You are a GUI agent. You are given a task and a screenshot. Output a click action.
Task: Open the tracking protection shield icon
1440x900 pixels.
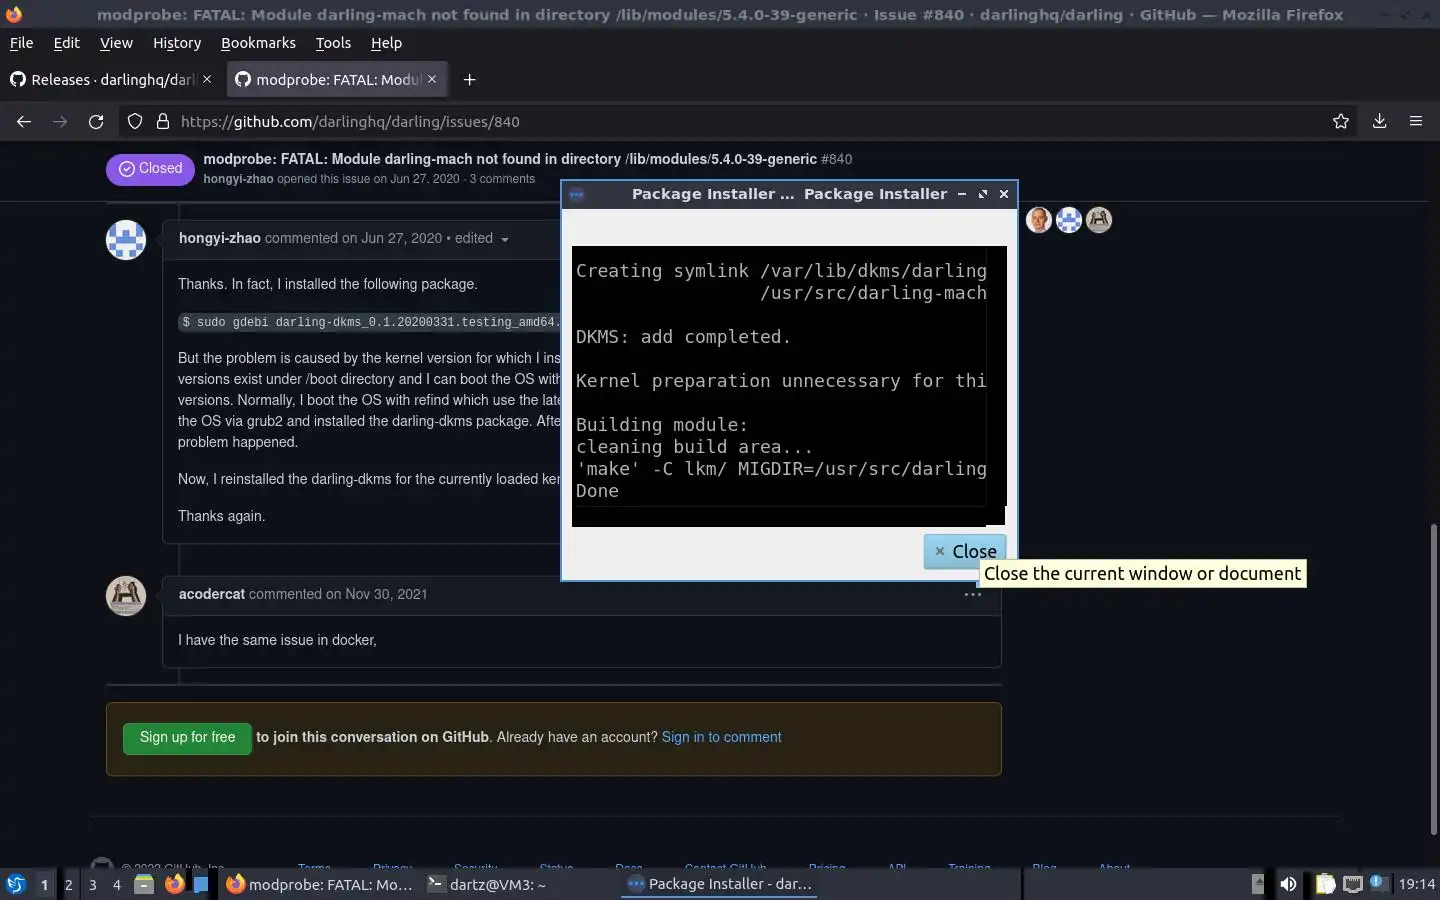click(135, 122)
